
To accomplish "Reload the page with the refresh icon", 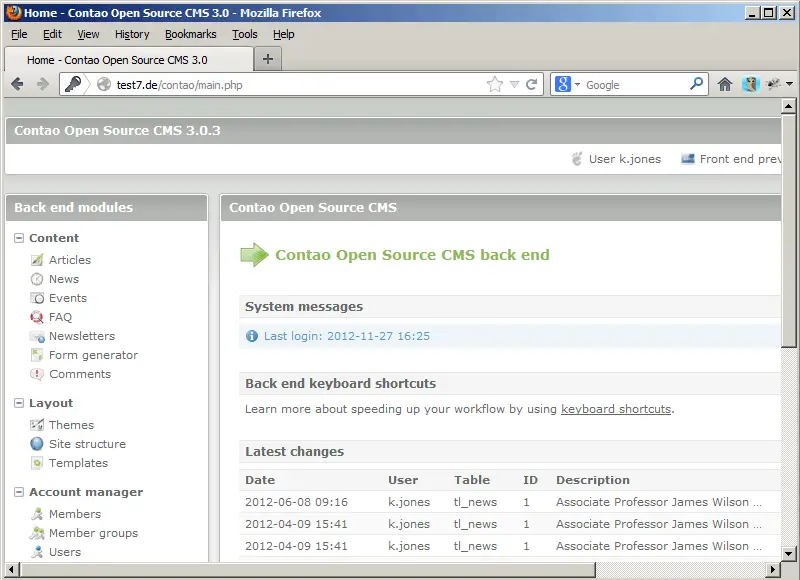I will click(x=532, y=84).
